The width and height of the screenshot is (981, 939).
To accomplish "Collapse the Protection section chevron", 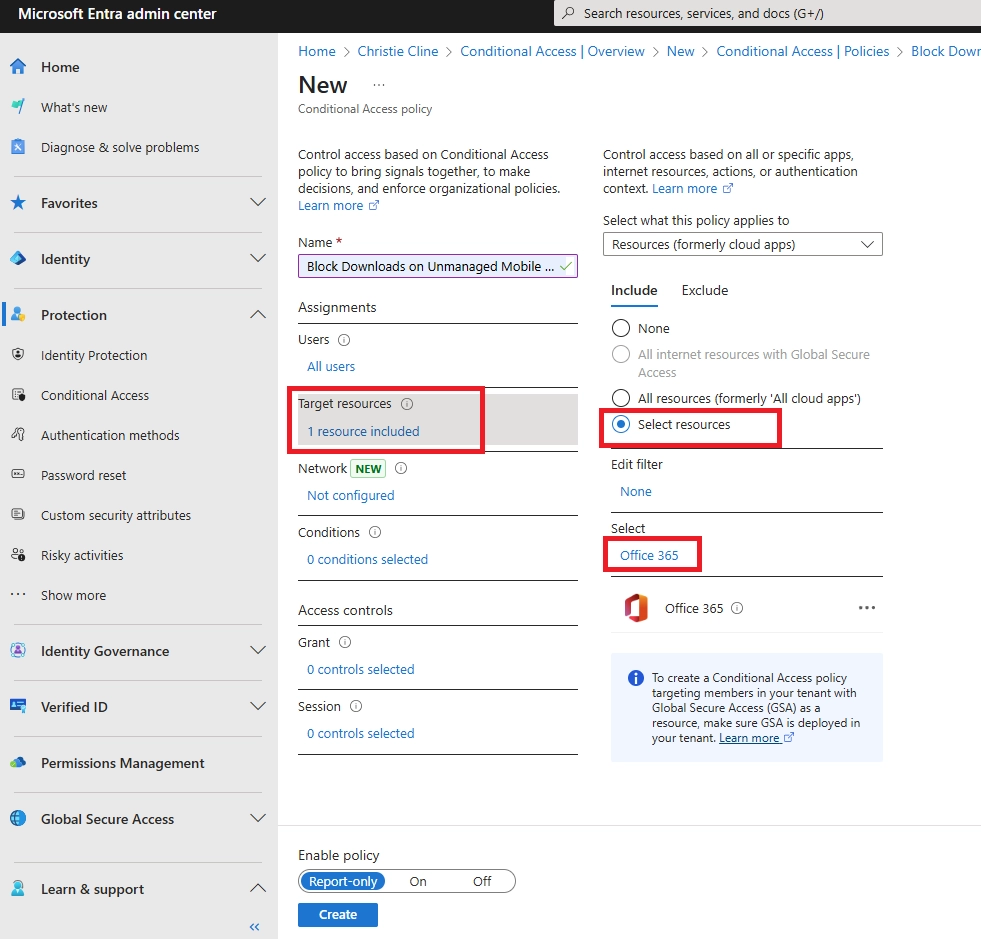I will [x=258, y=314].
